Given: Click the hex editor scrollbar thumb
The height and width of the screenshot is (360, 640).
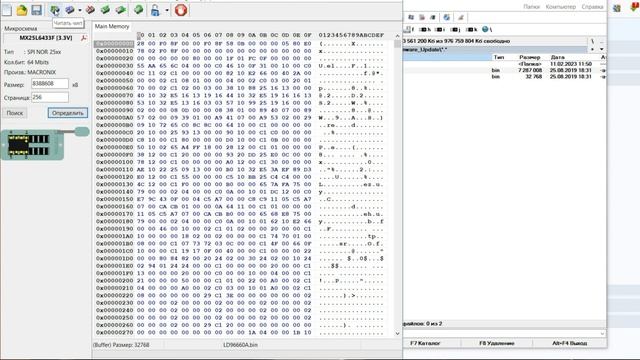Looking at the screenshot, I should (x=398, y=44).
